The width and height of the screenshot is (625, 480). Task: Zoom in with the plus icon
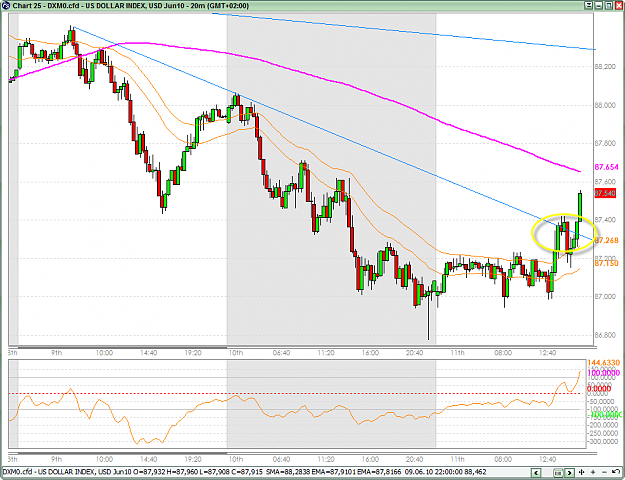593,472
